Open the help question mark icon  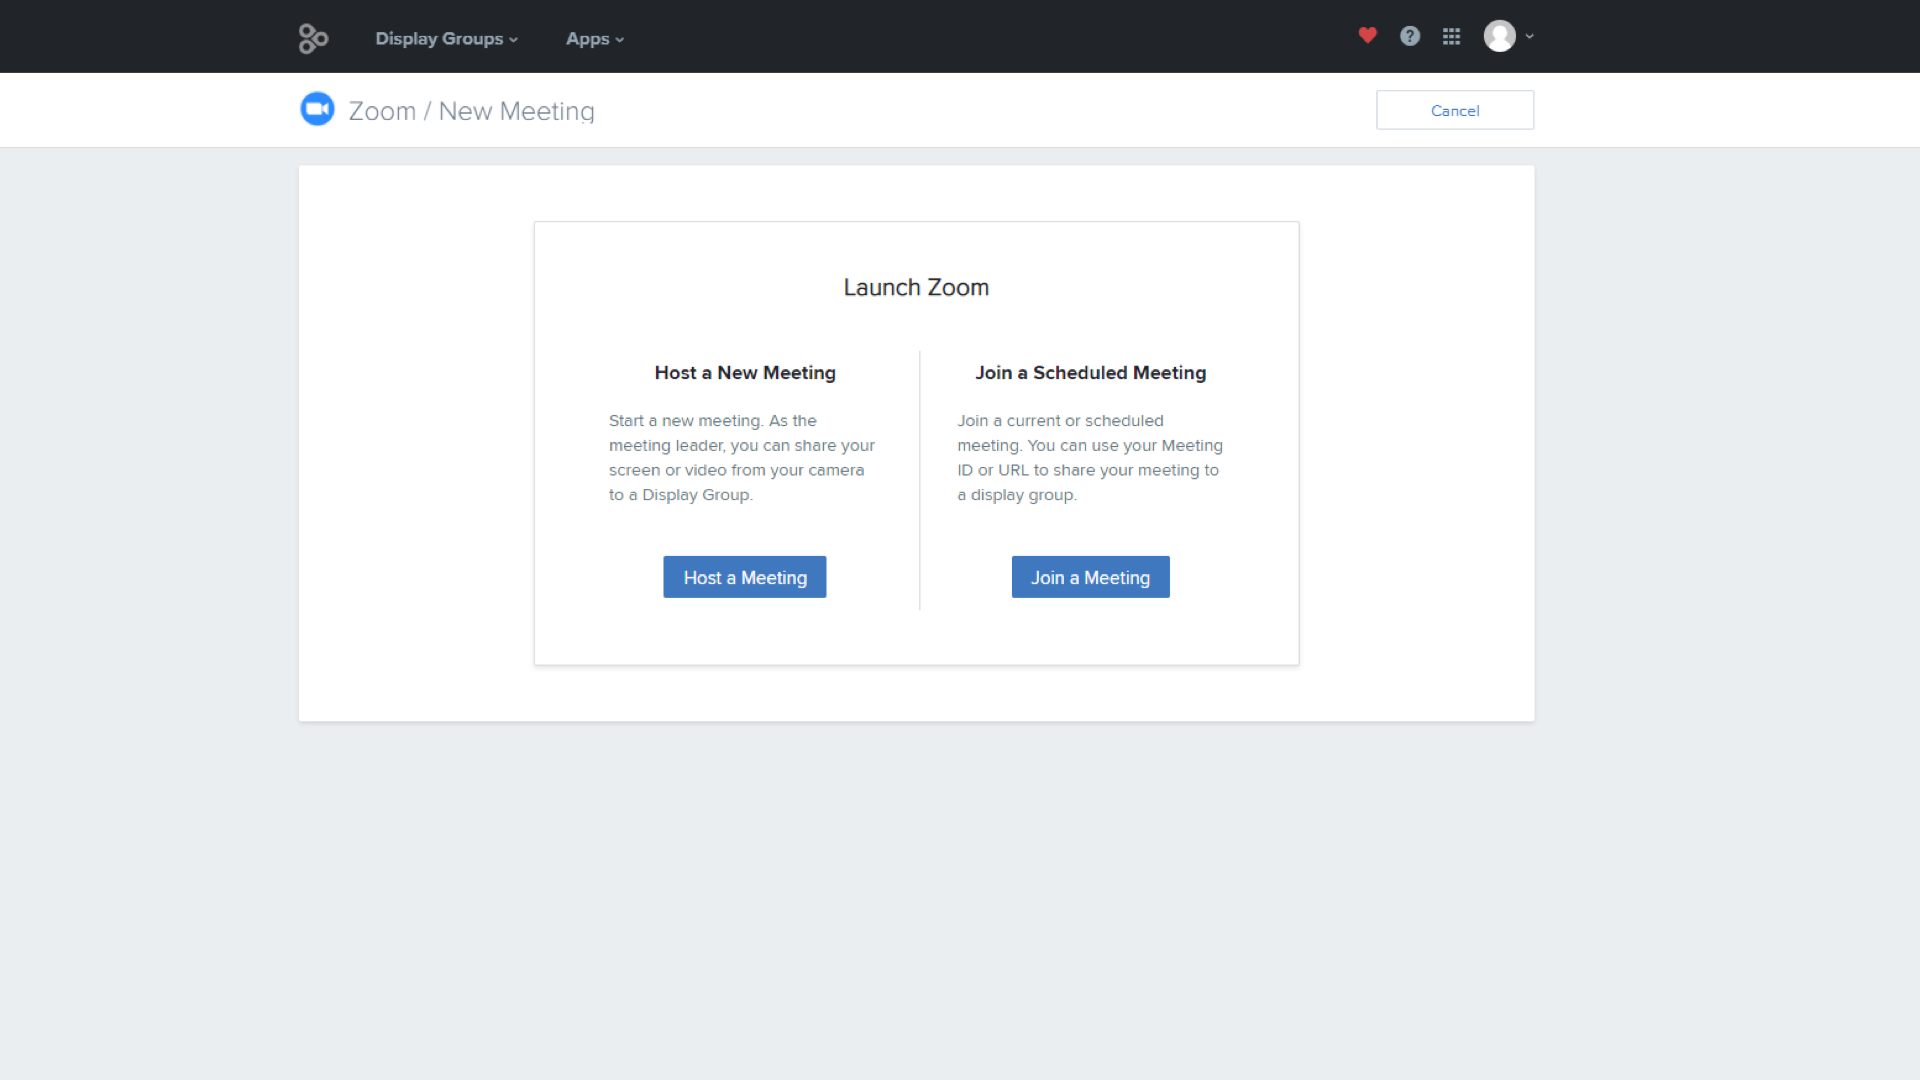[1410, 36]
